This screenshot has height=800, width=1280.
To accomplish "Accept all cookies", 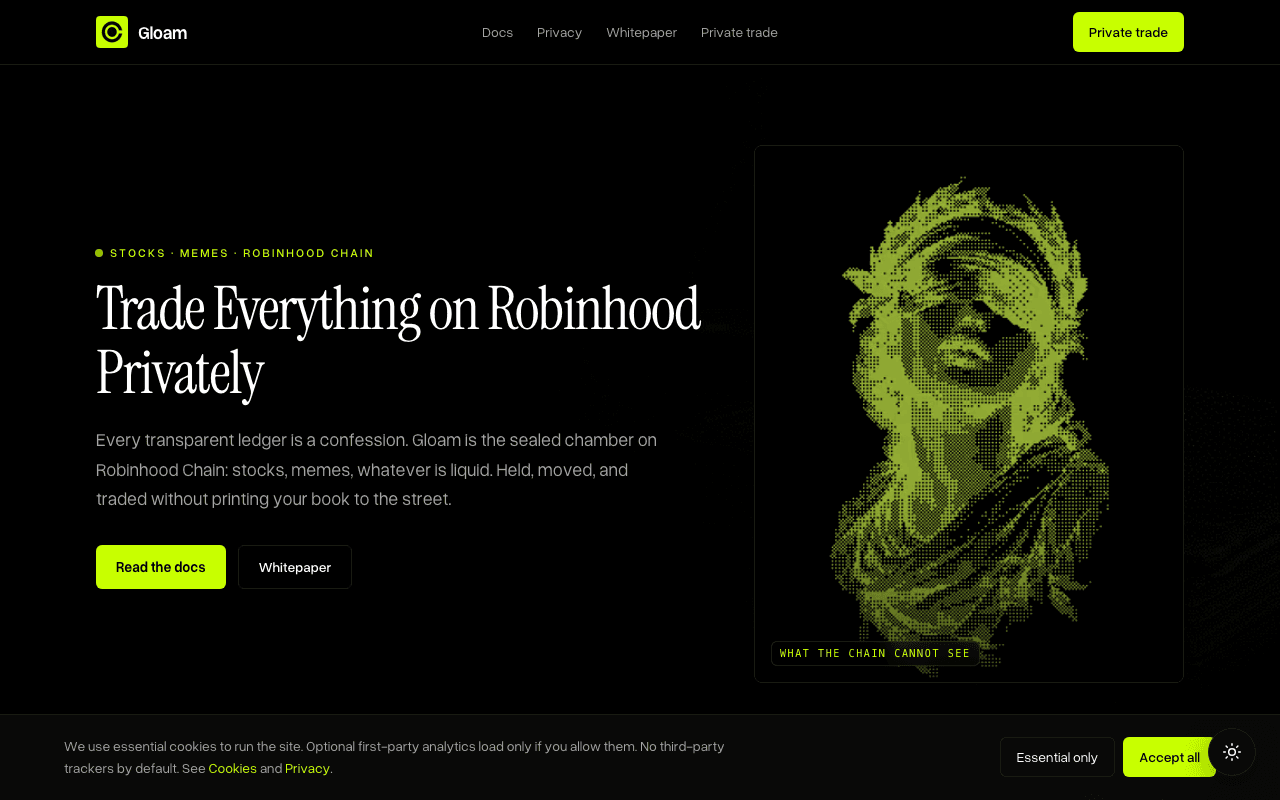I will point(1169,757).
